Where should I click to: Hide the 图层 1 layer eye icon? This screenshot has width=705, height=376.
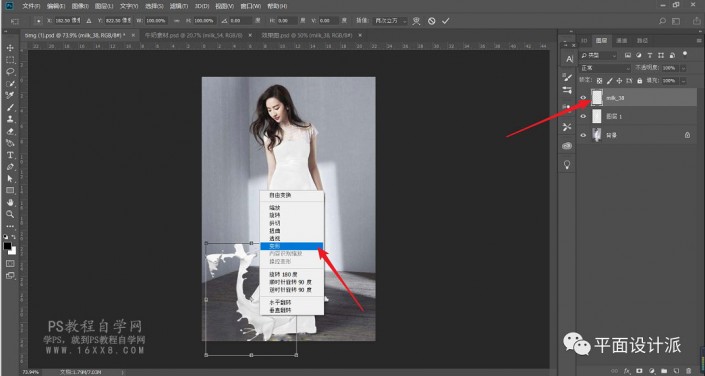(584, 116)
